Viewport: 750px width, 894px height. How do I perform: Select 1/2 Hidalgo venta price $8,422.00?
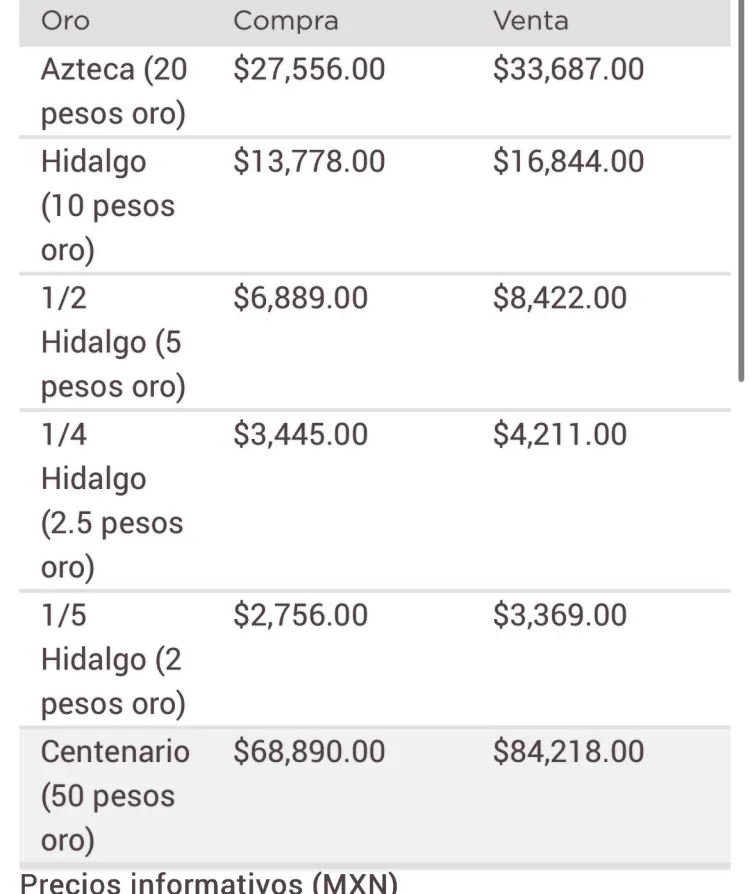[560, 298]
